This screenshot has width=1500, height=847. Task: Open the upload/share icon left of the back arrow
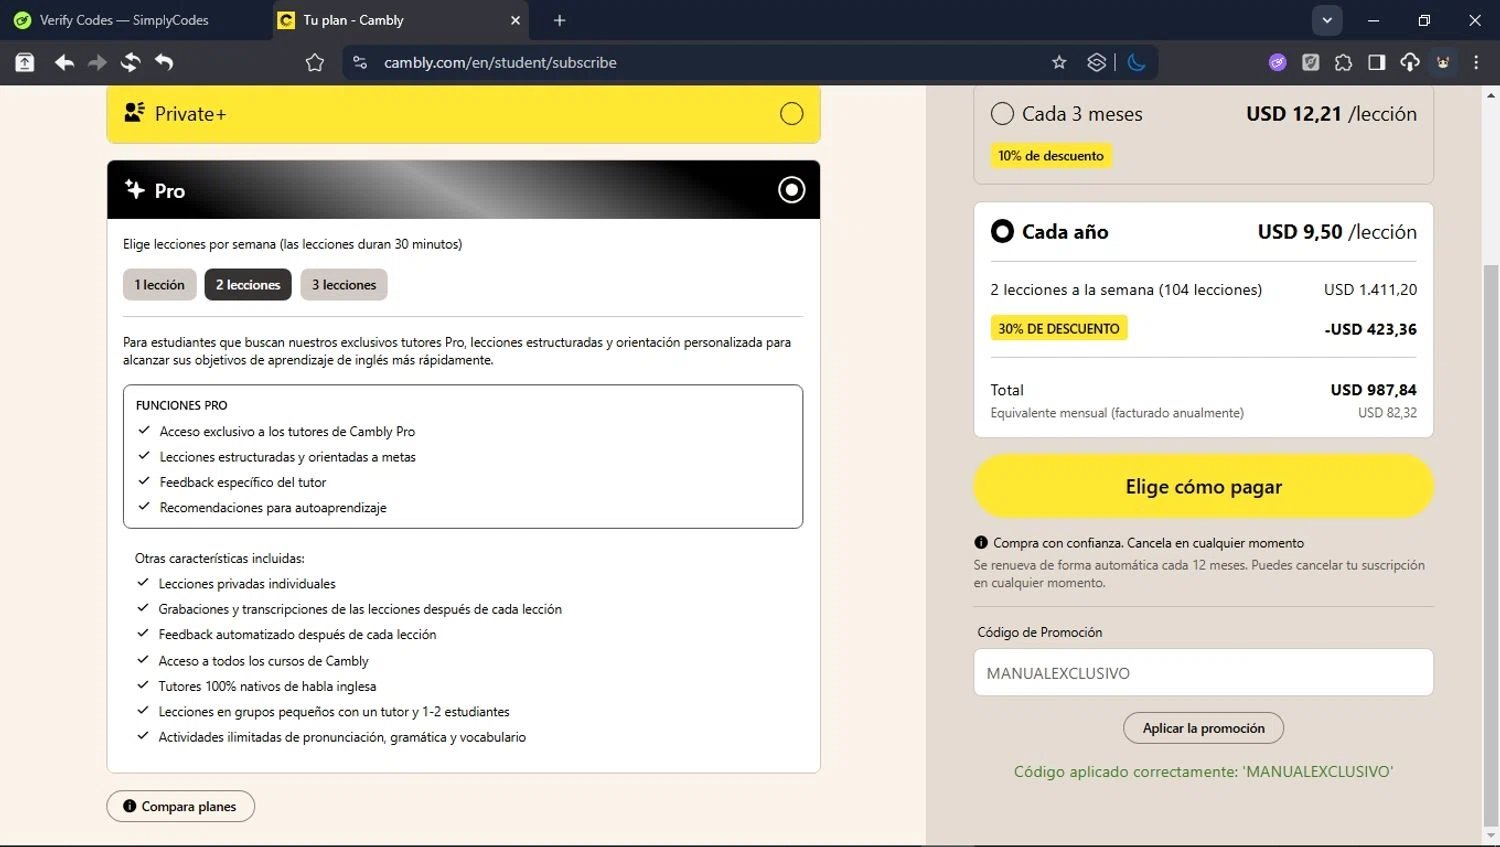(25, 63)
